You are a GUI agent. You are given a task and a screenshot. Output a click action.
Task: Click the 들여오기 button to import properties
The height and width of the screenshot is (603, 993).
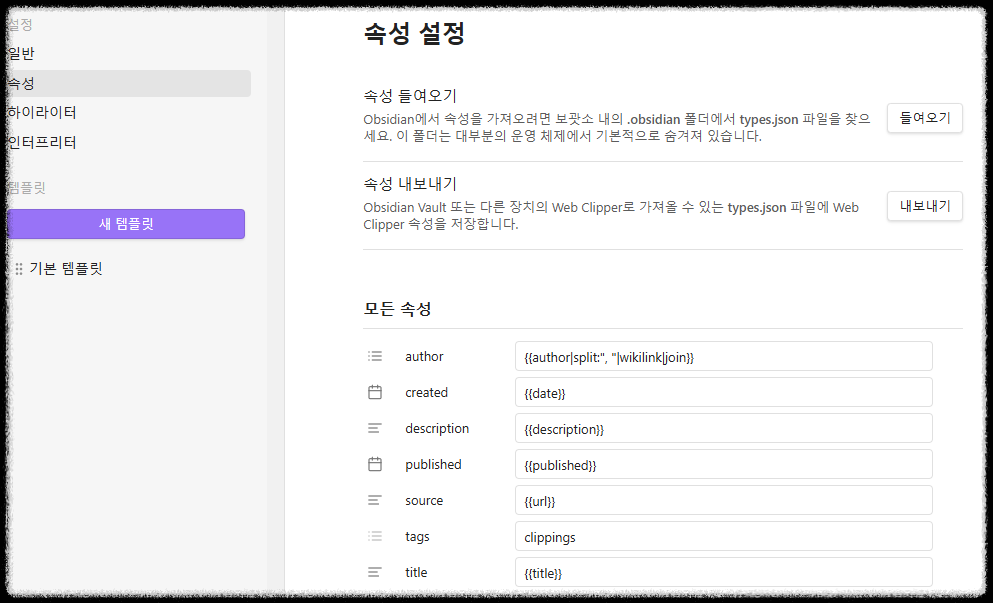pos(924,118)
